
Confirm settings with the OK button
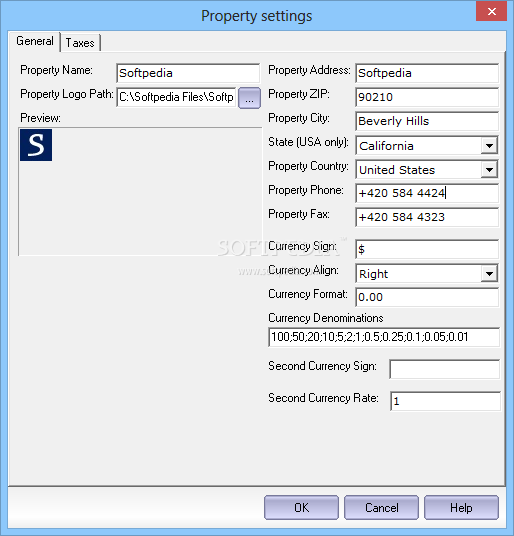click(301, 508)
